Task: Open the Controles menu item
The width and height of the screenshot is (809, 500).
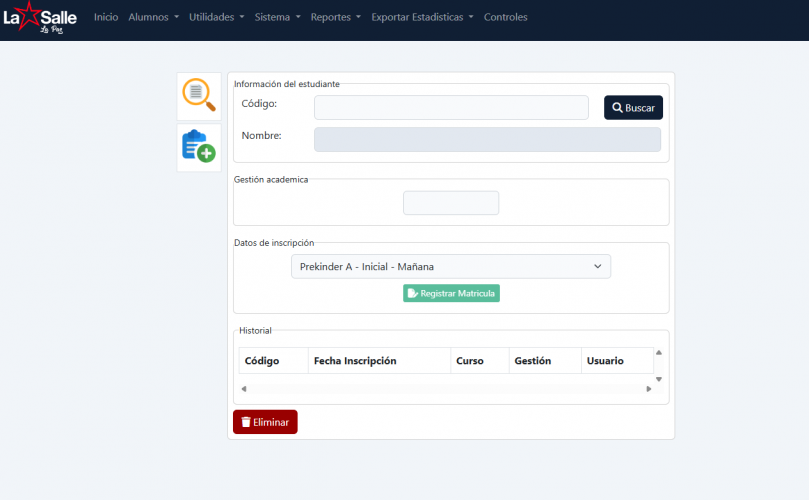Action: point(505,17)
